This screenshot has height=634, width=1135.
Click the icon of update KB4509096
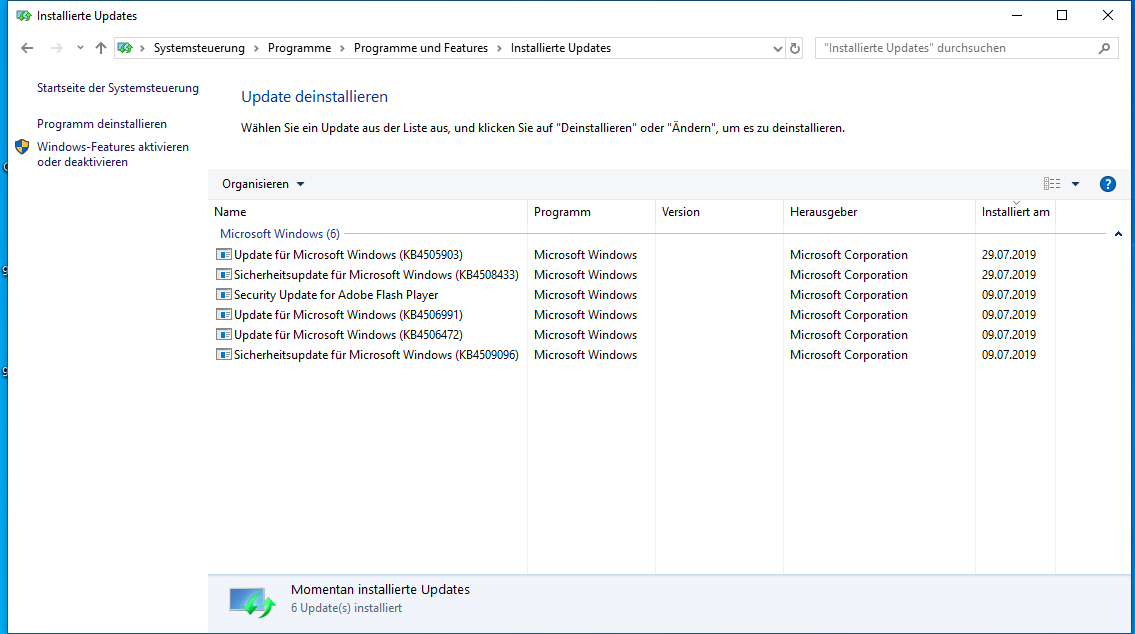pos(224,355)
